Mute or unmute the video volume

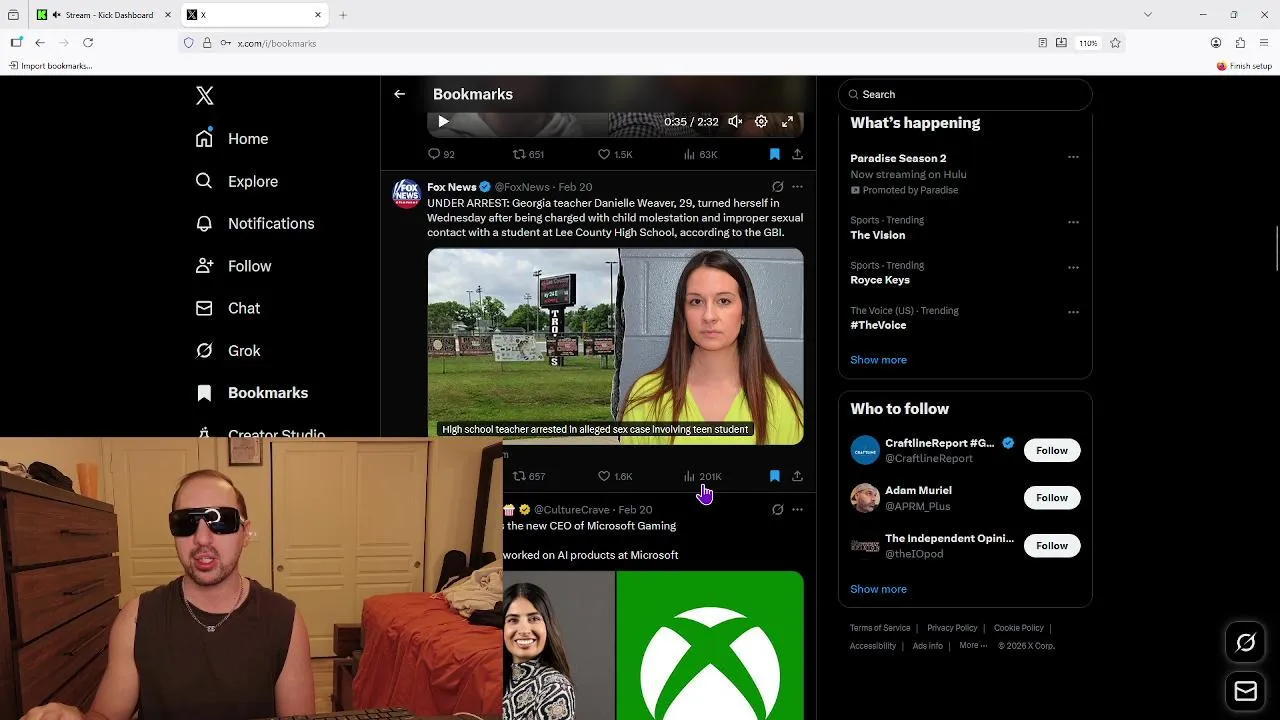(x=735, y=122)
